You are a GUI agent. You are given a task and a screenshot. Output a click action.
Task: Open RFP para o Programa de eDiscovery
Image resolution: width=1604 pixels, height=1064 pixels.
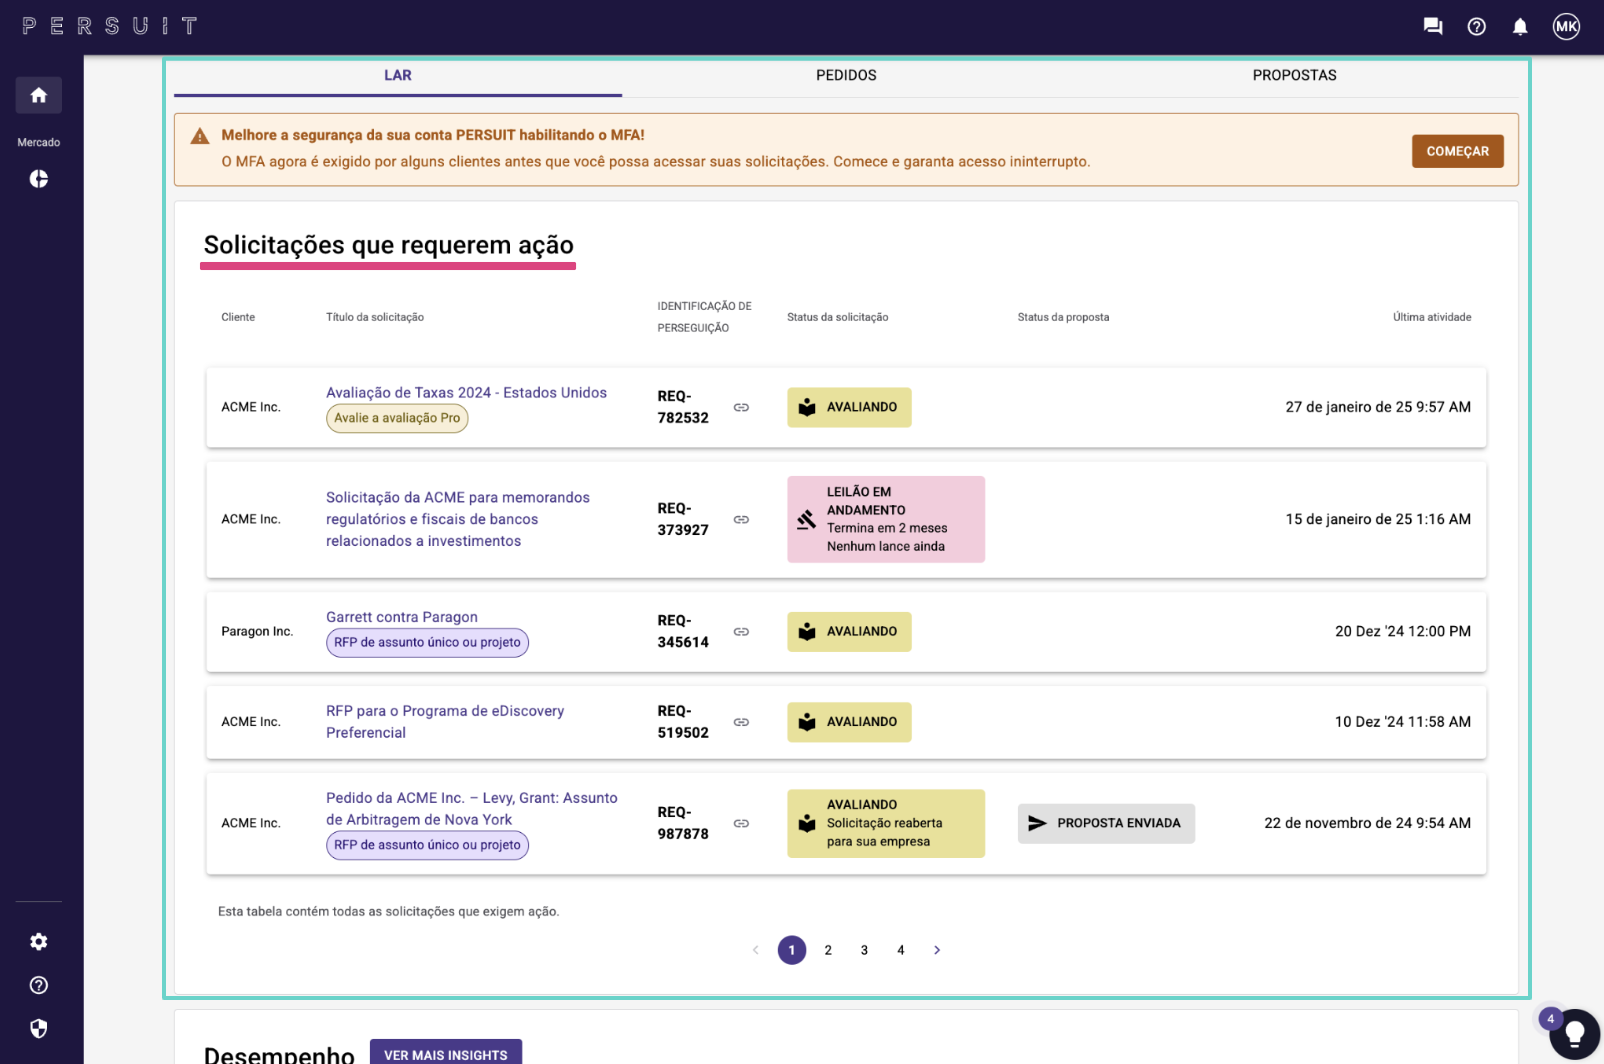click(445, 722)
